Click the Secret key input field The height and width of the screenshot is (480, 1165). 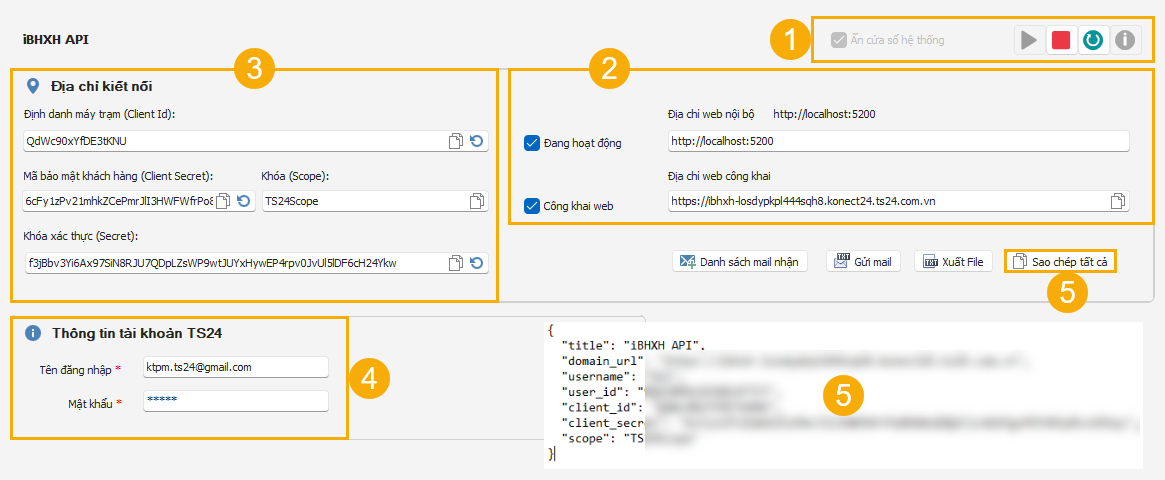(x=256, y=262)
